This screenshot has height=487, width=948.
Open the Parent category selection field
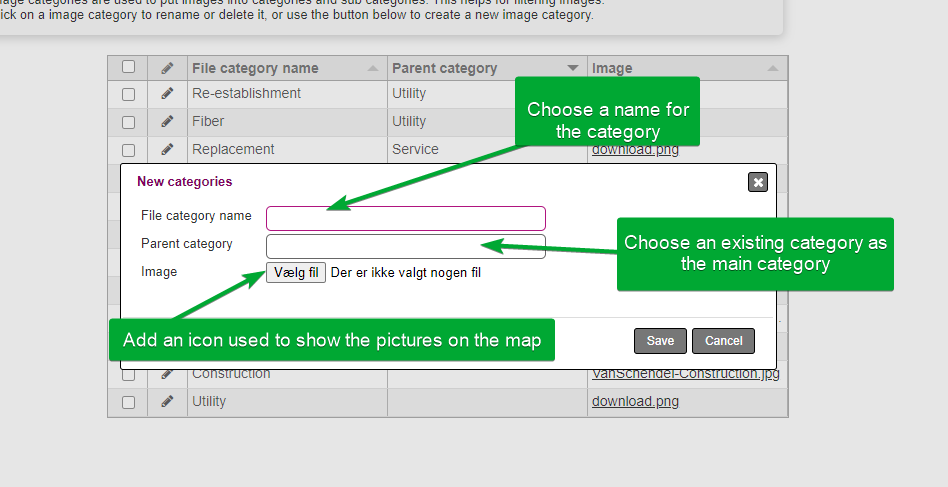pos(405,246)
